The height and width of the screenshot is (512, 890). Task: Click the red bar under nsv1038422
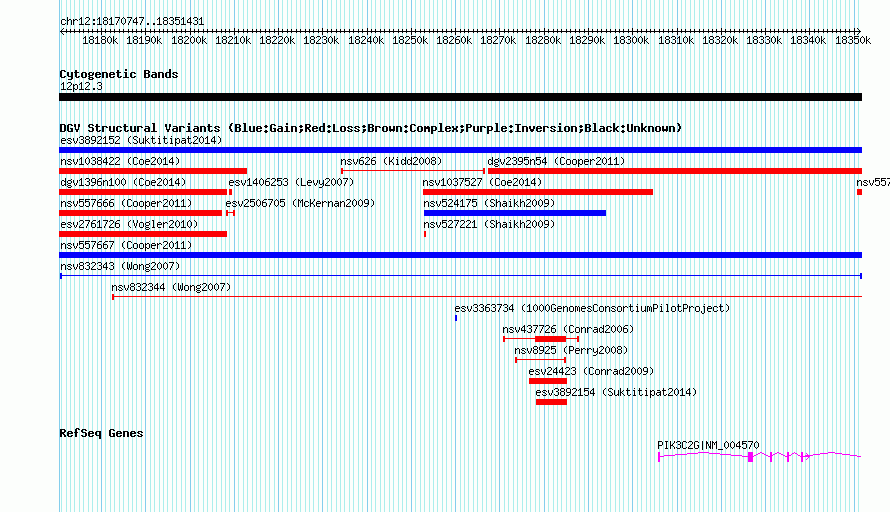coord(153,171)
